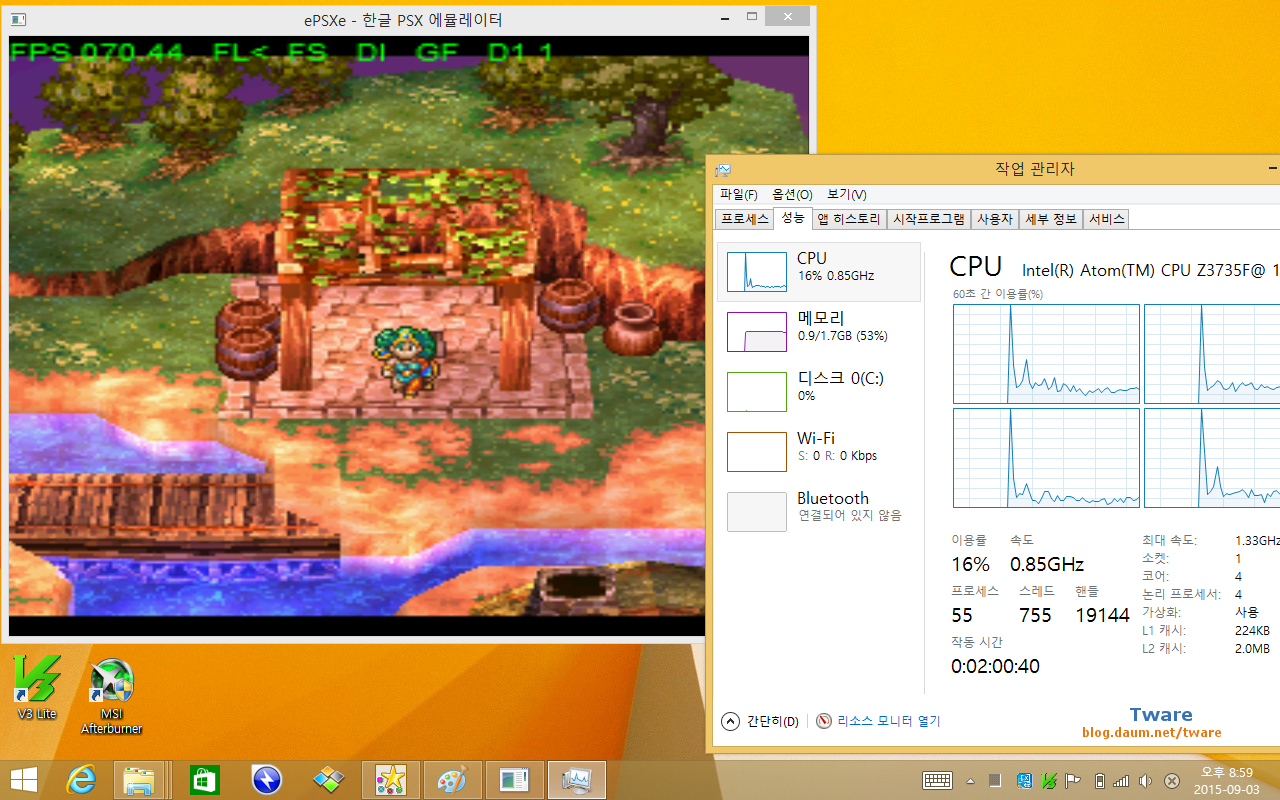Click the circled X tray icon
This screenshot has width=1280, height=800.
1172,781
